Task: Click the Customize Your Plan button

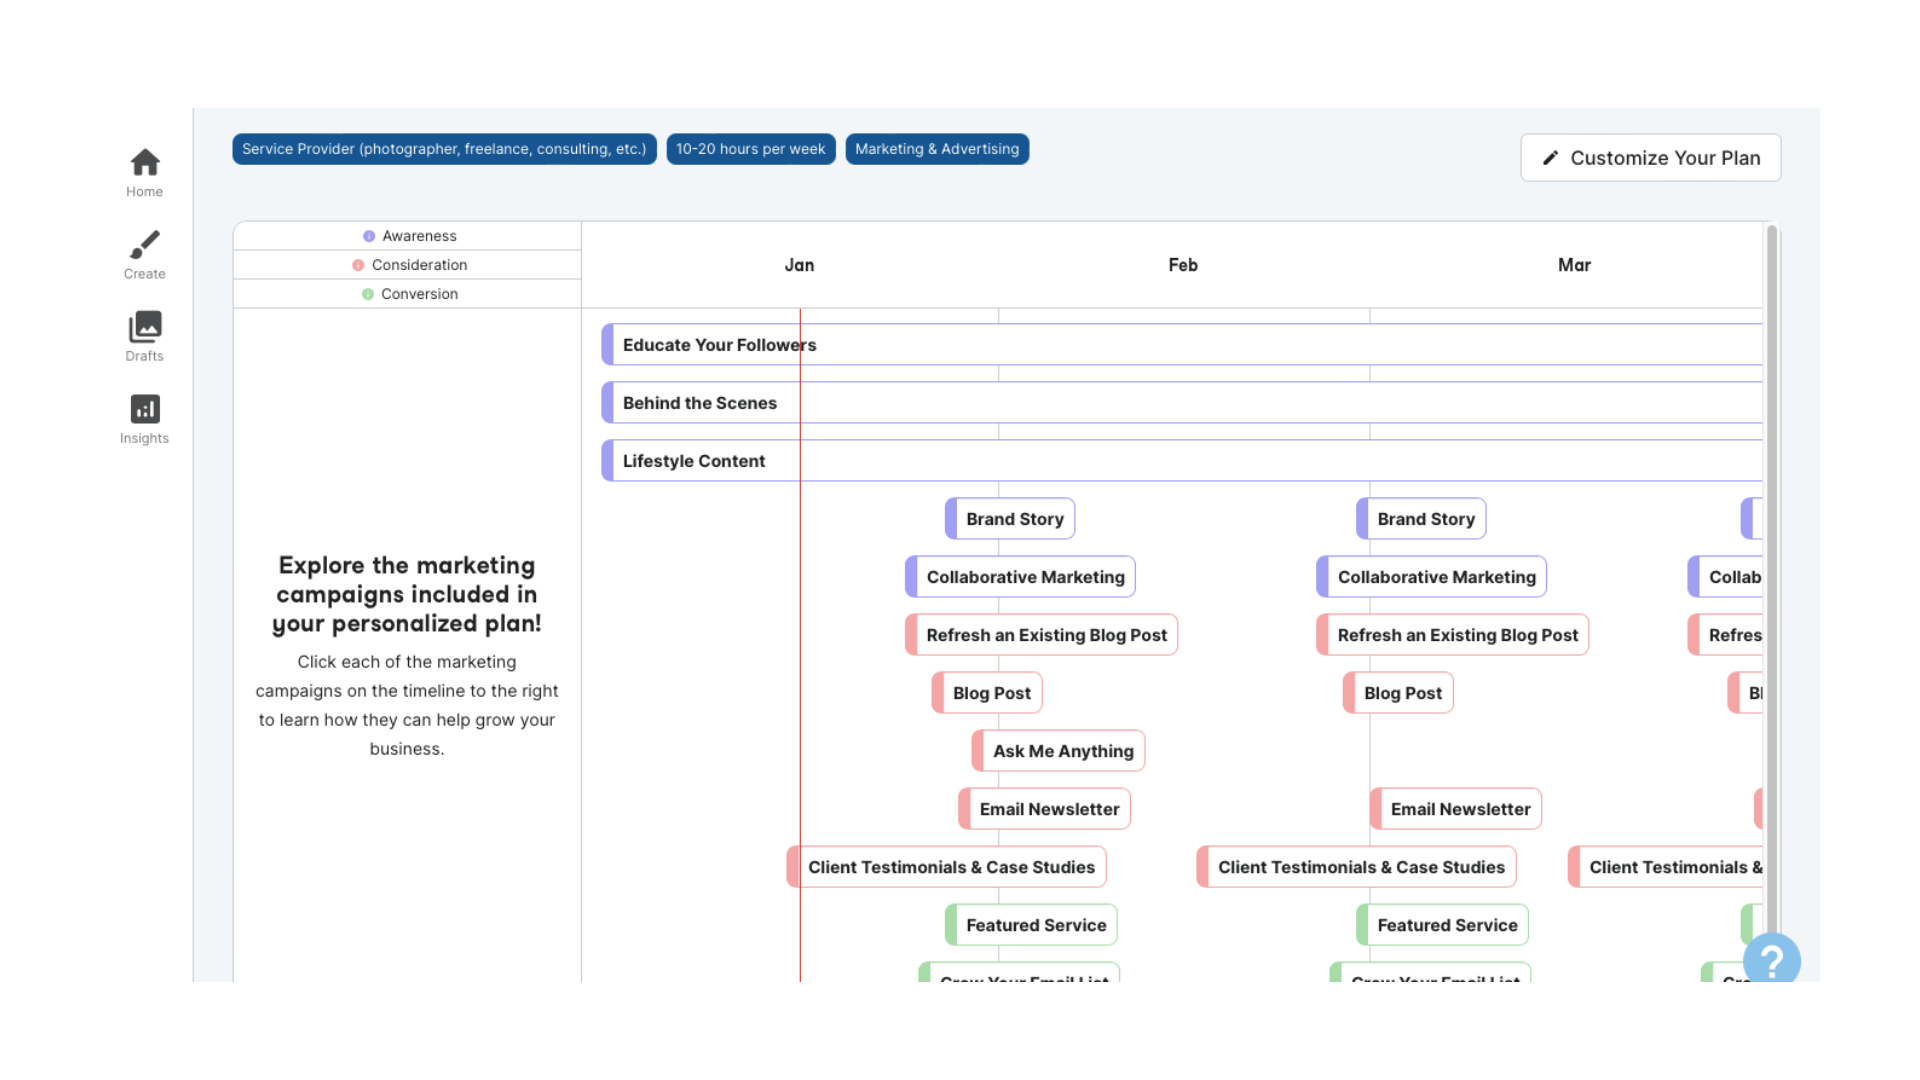Action: point(1650,157)
